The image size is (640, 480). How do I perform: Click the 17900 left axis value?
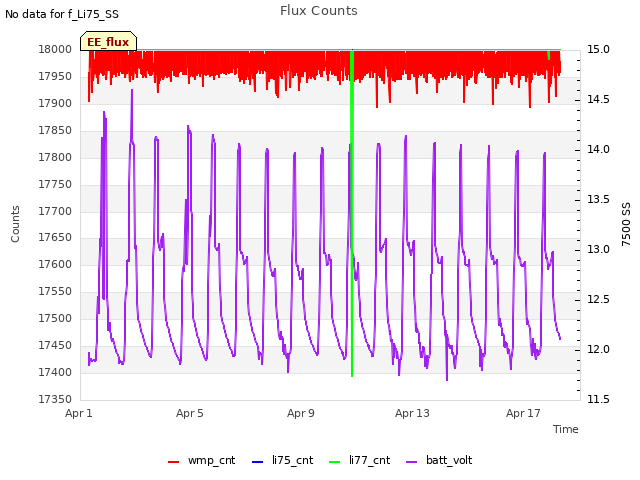click(x=55, y=103)
